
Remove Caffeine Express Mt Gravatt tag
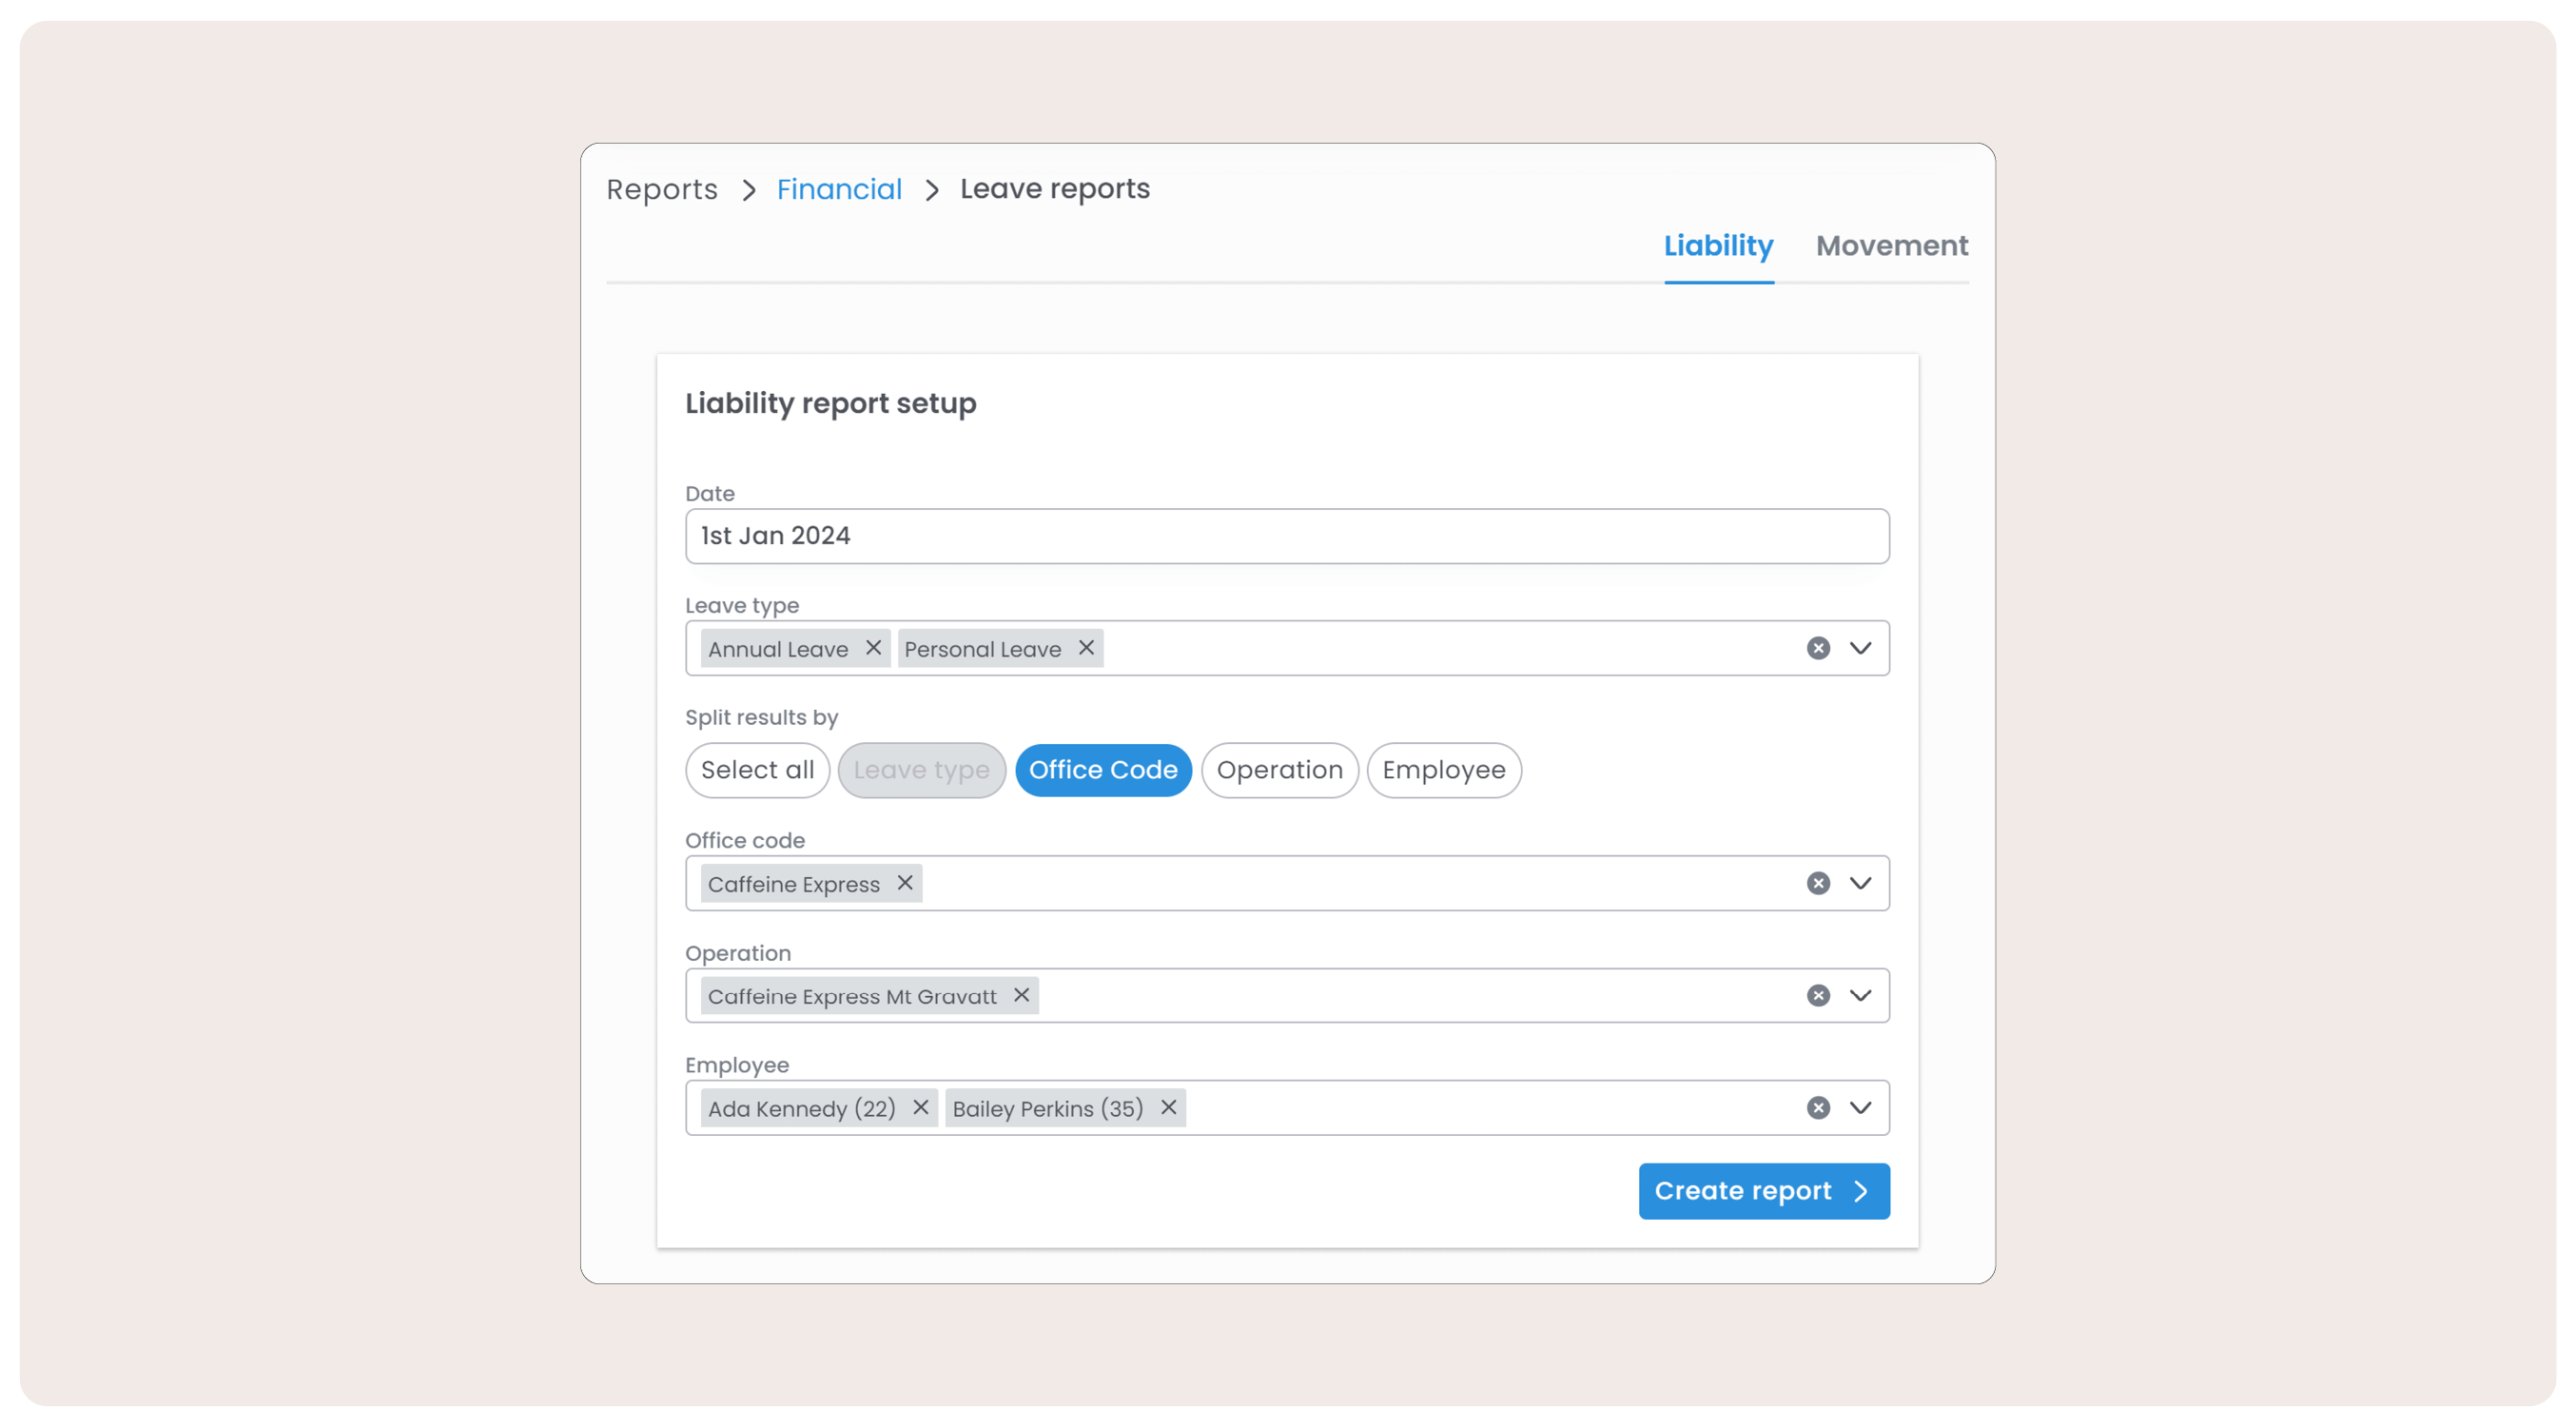click(1021, 995)
